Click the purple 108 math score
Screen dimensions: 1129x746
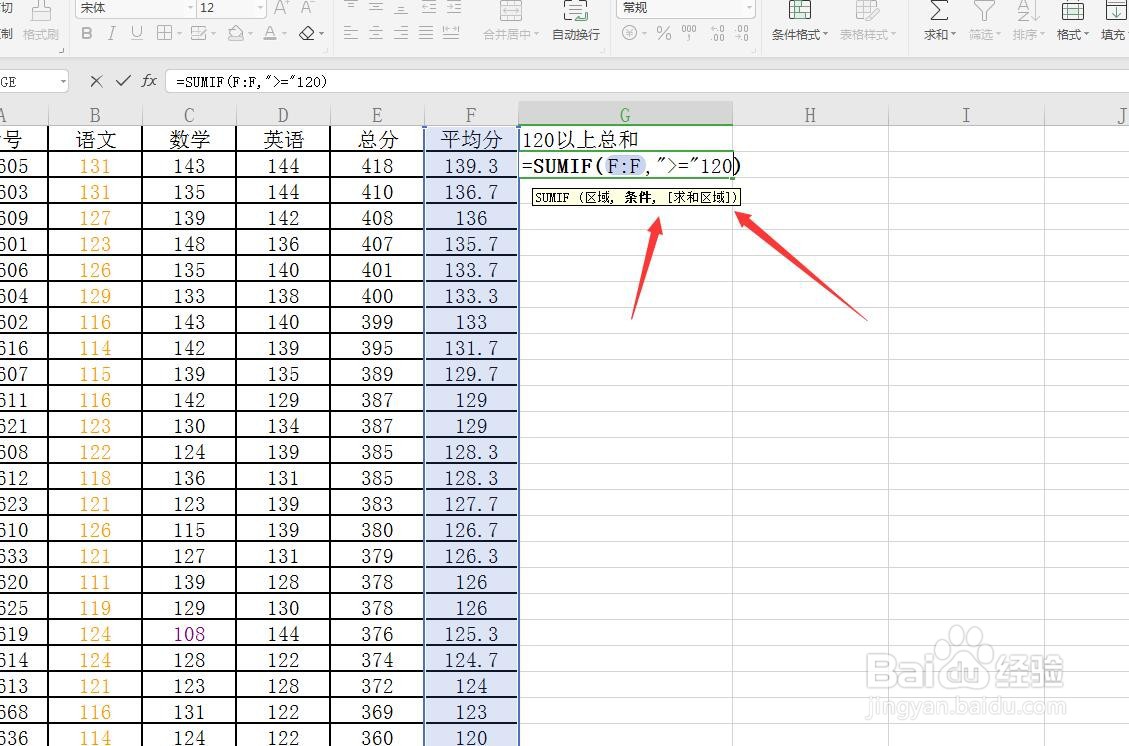click(x=189, y=634)
